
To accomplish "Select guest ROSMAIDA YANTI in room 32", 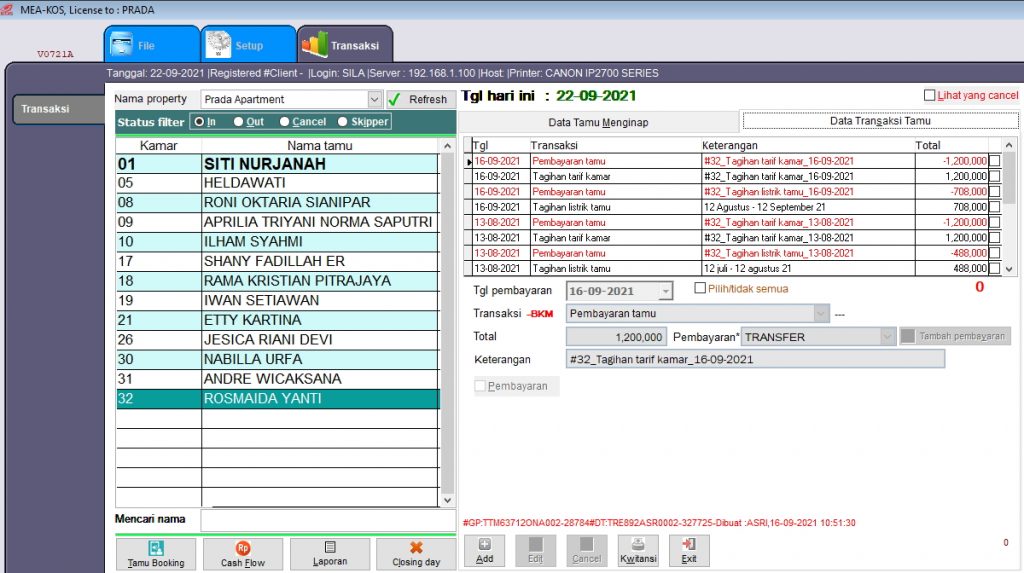I will pyautogui.click(x=278, y=399).
